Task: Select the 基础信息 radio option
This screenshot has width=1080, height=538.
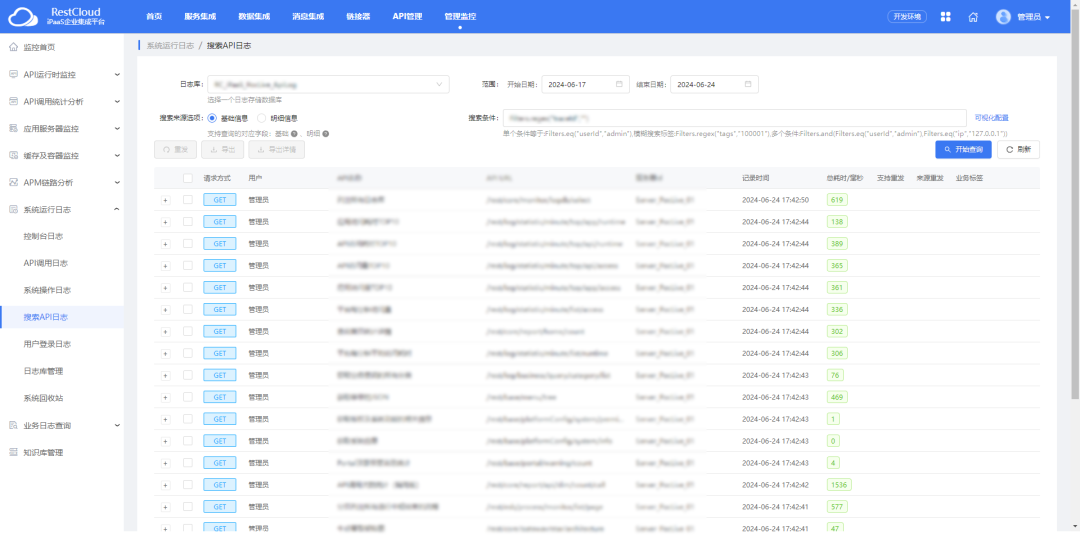Action: tap(212, 118)
